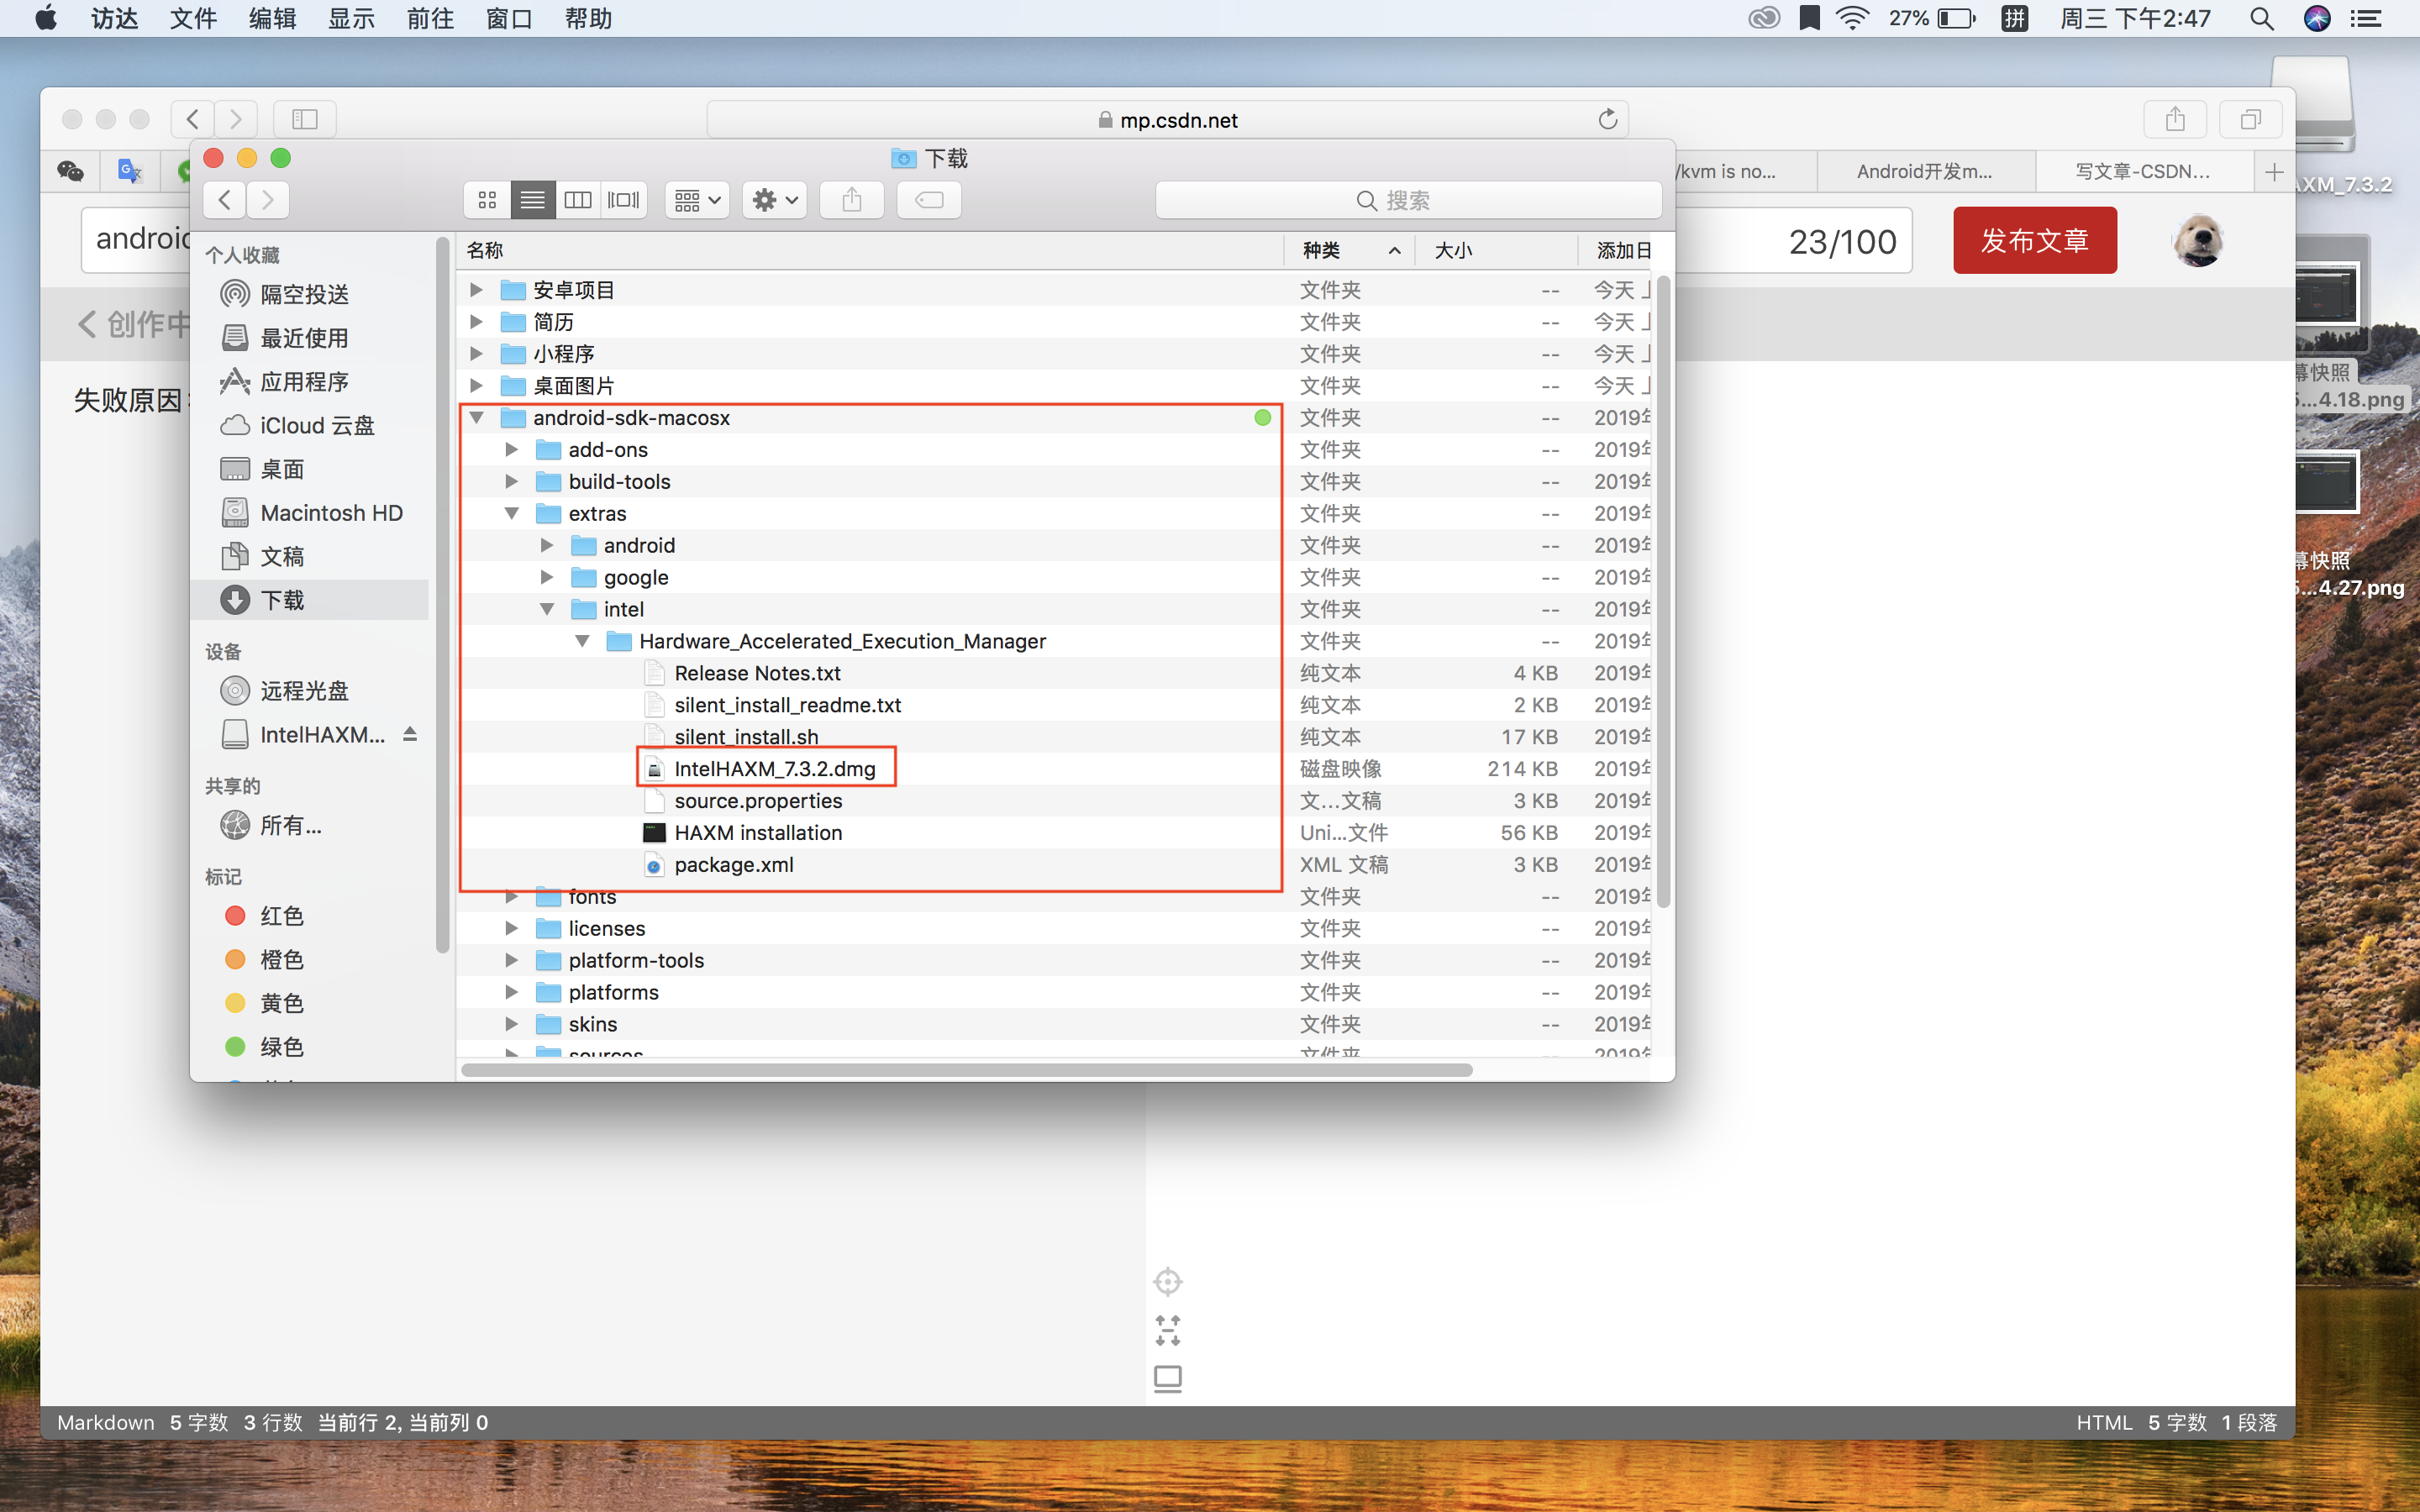Image resolution: width=2420 pixels, height=1512 pixels.
Task: Collapse the android-sdk-macosx folder
Action: [x=477, y=418]
